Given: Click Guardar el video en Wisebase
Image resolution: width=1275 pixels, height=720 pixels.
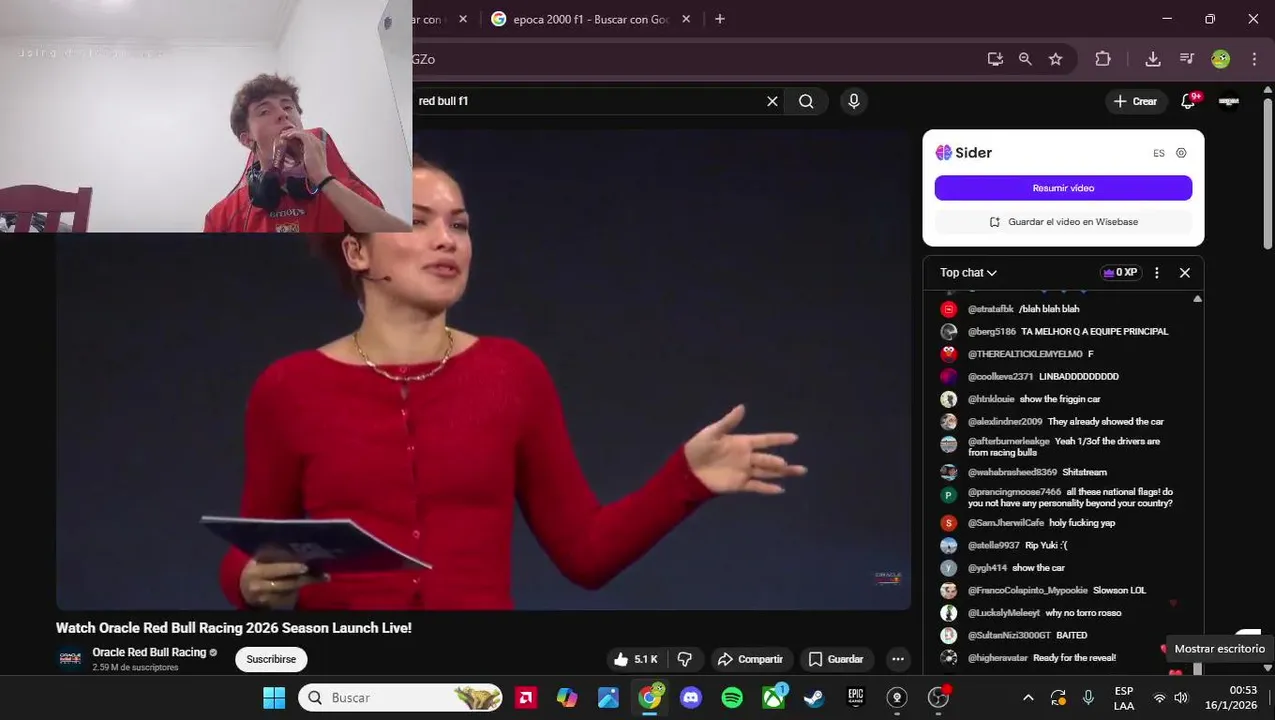Looking at the screenshot, I should [1063, 222].
